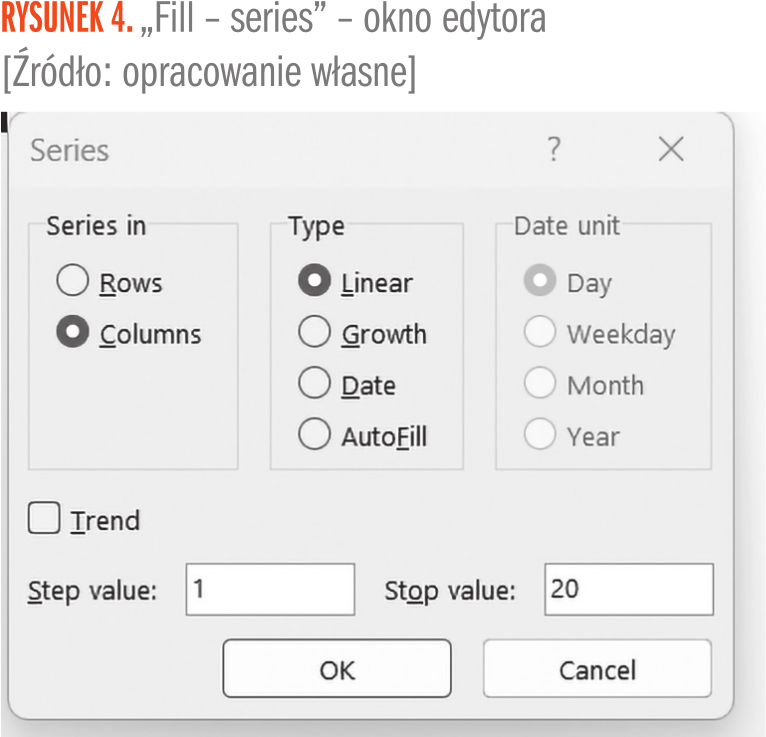Click the Series dialog title bar
The image size is (766, 737).
click(x=300, y=150)
